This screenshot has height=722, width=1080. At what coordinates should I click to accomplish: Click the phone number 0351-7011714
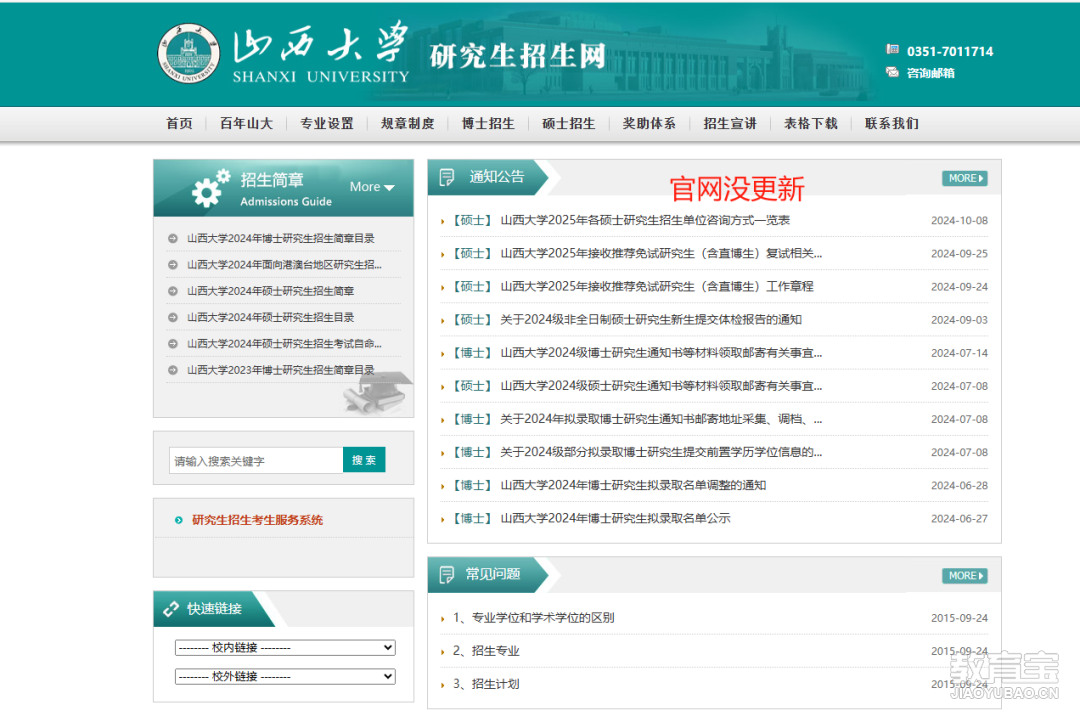tap(950, 51)
